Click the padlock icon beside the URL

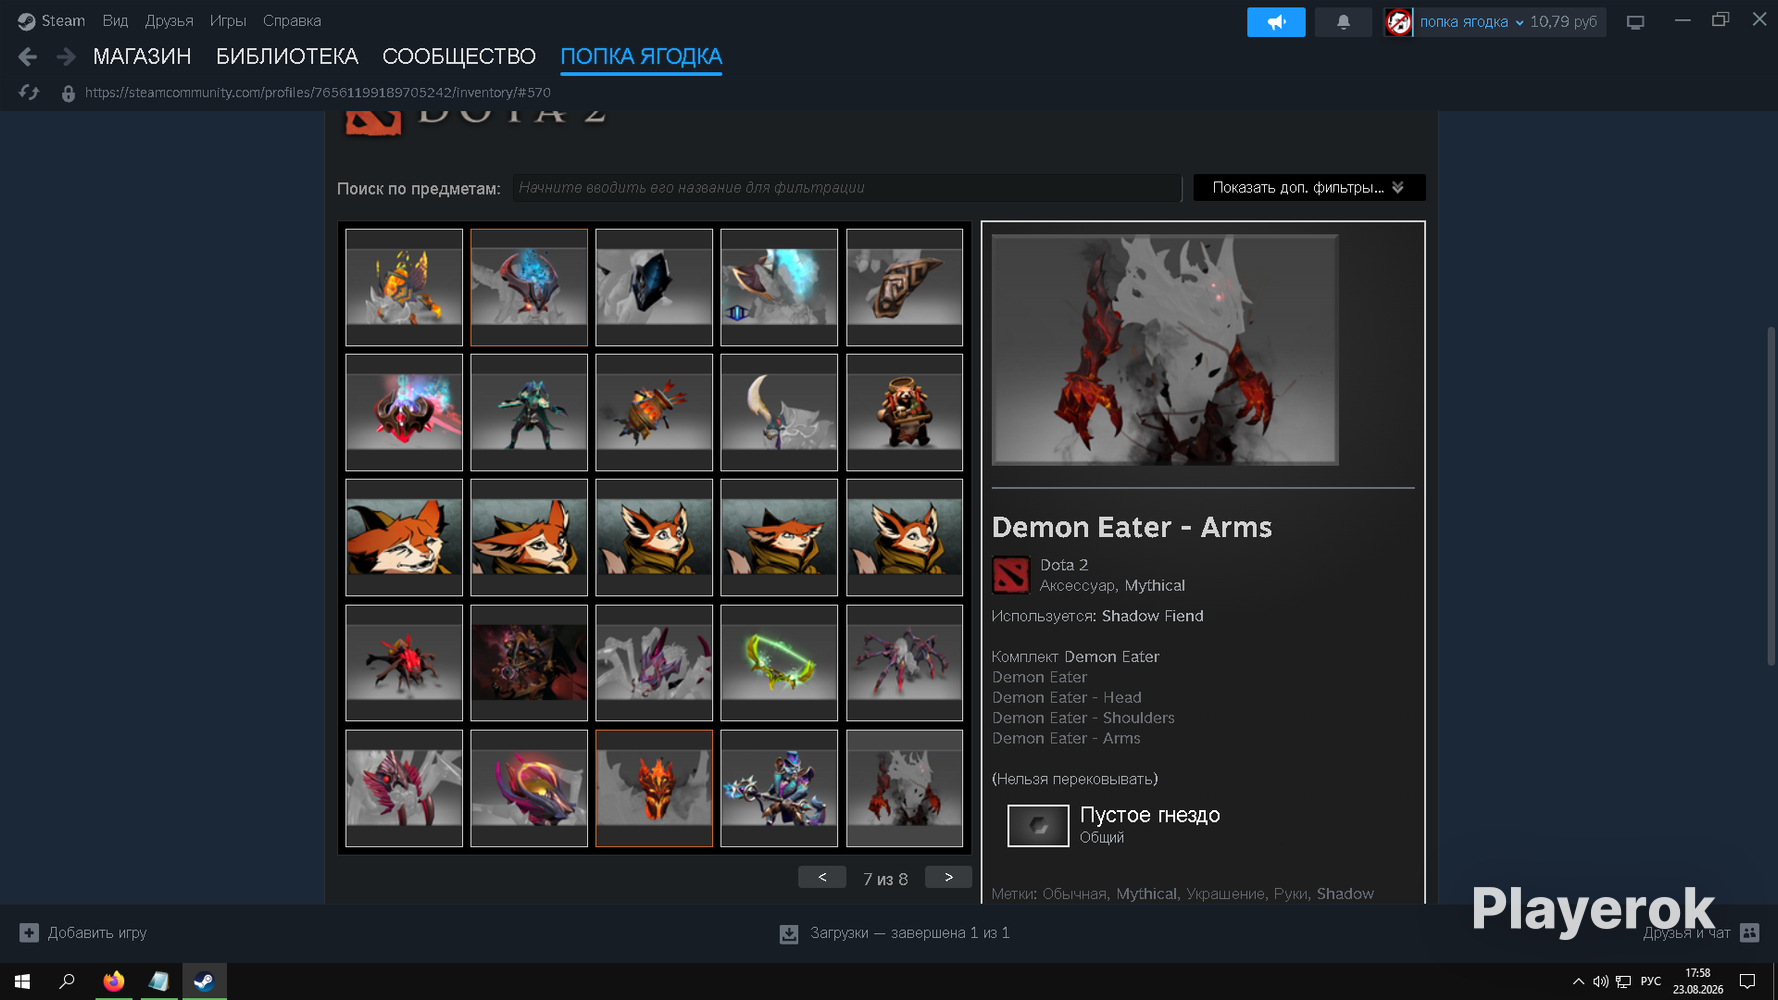(x=68, y=93)
